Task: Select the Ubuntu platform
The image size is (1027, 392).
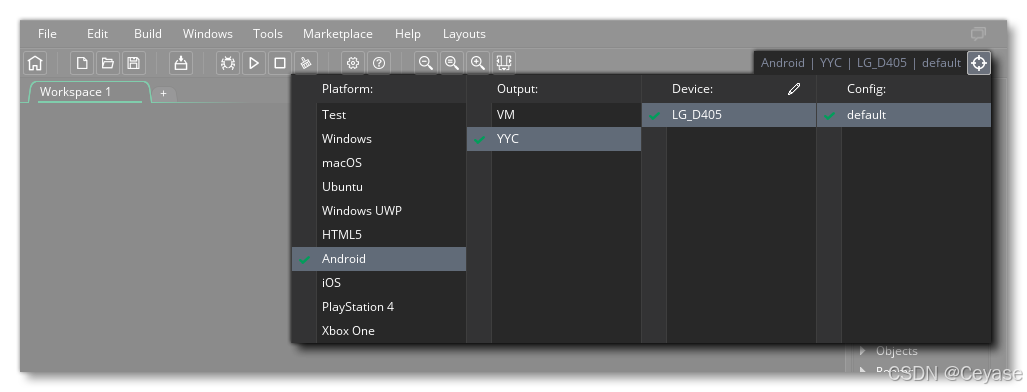Action: tap(379, 187)
